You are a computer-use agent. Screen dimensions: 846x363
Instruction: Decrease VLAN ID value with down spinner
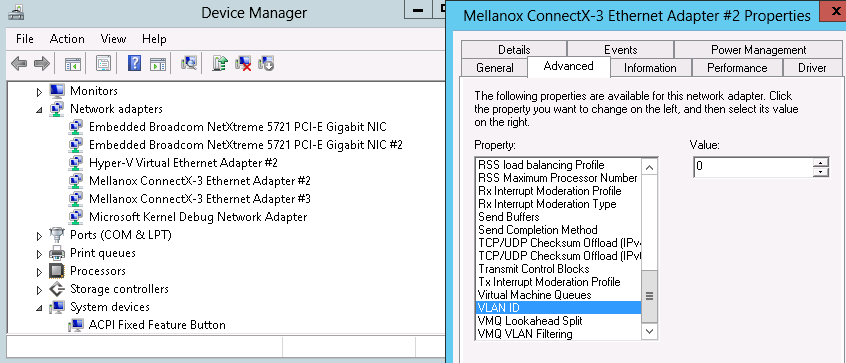coord(821,172)
